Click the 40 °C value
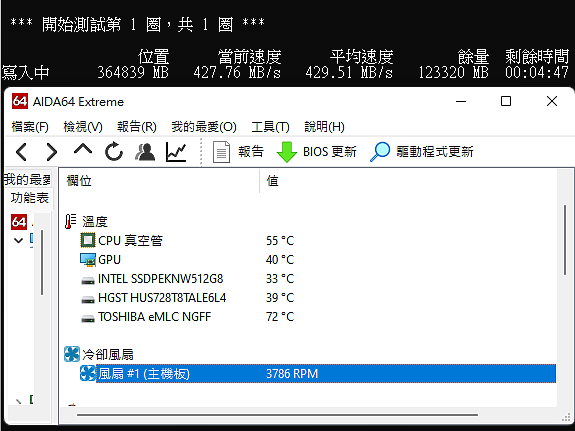Viewport: 575px width, 431px height. pos(280,260)
